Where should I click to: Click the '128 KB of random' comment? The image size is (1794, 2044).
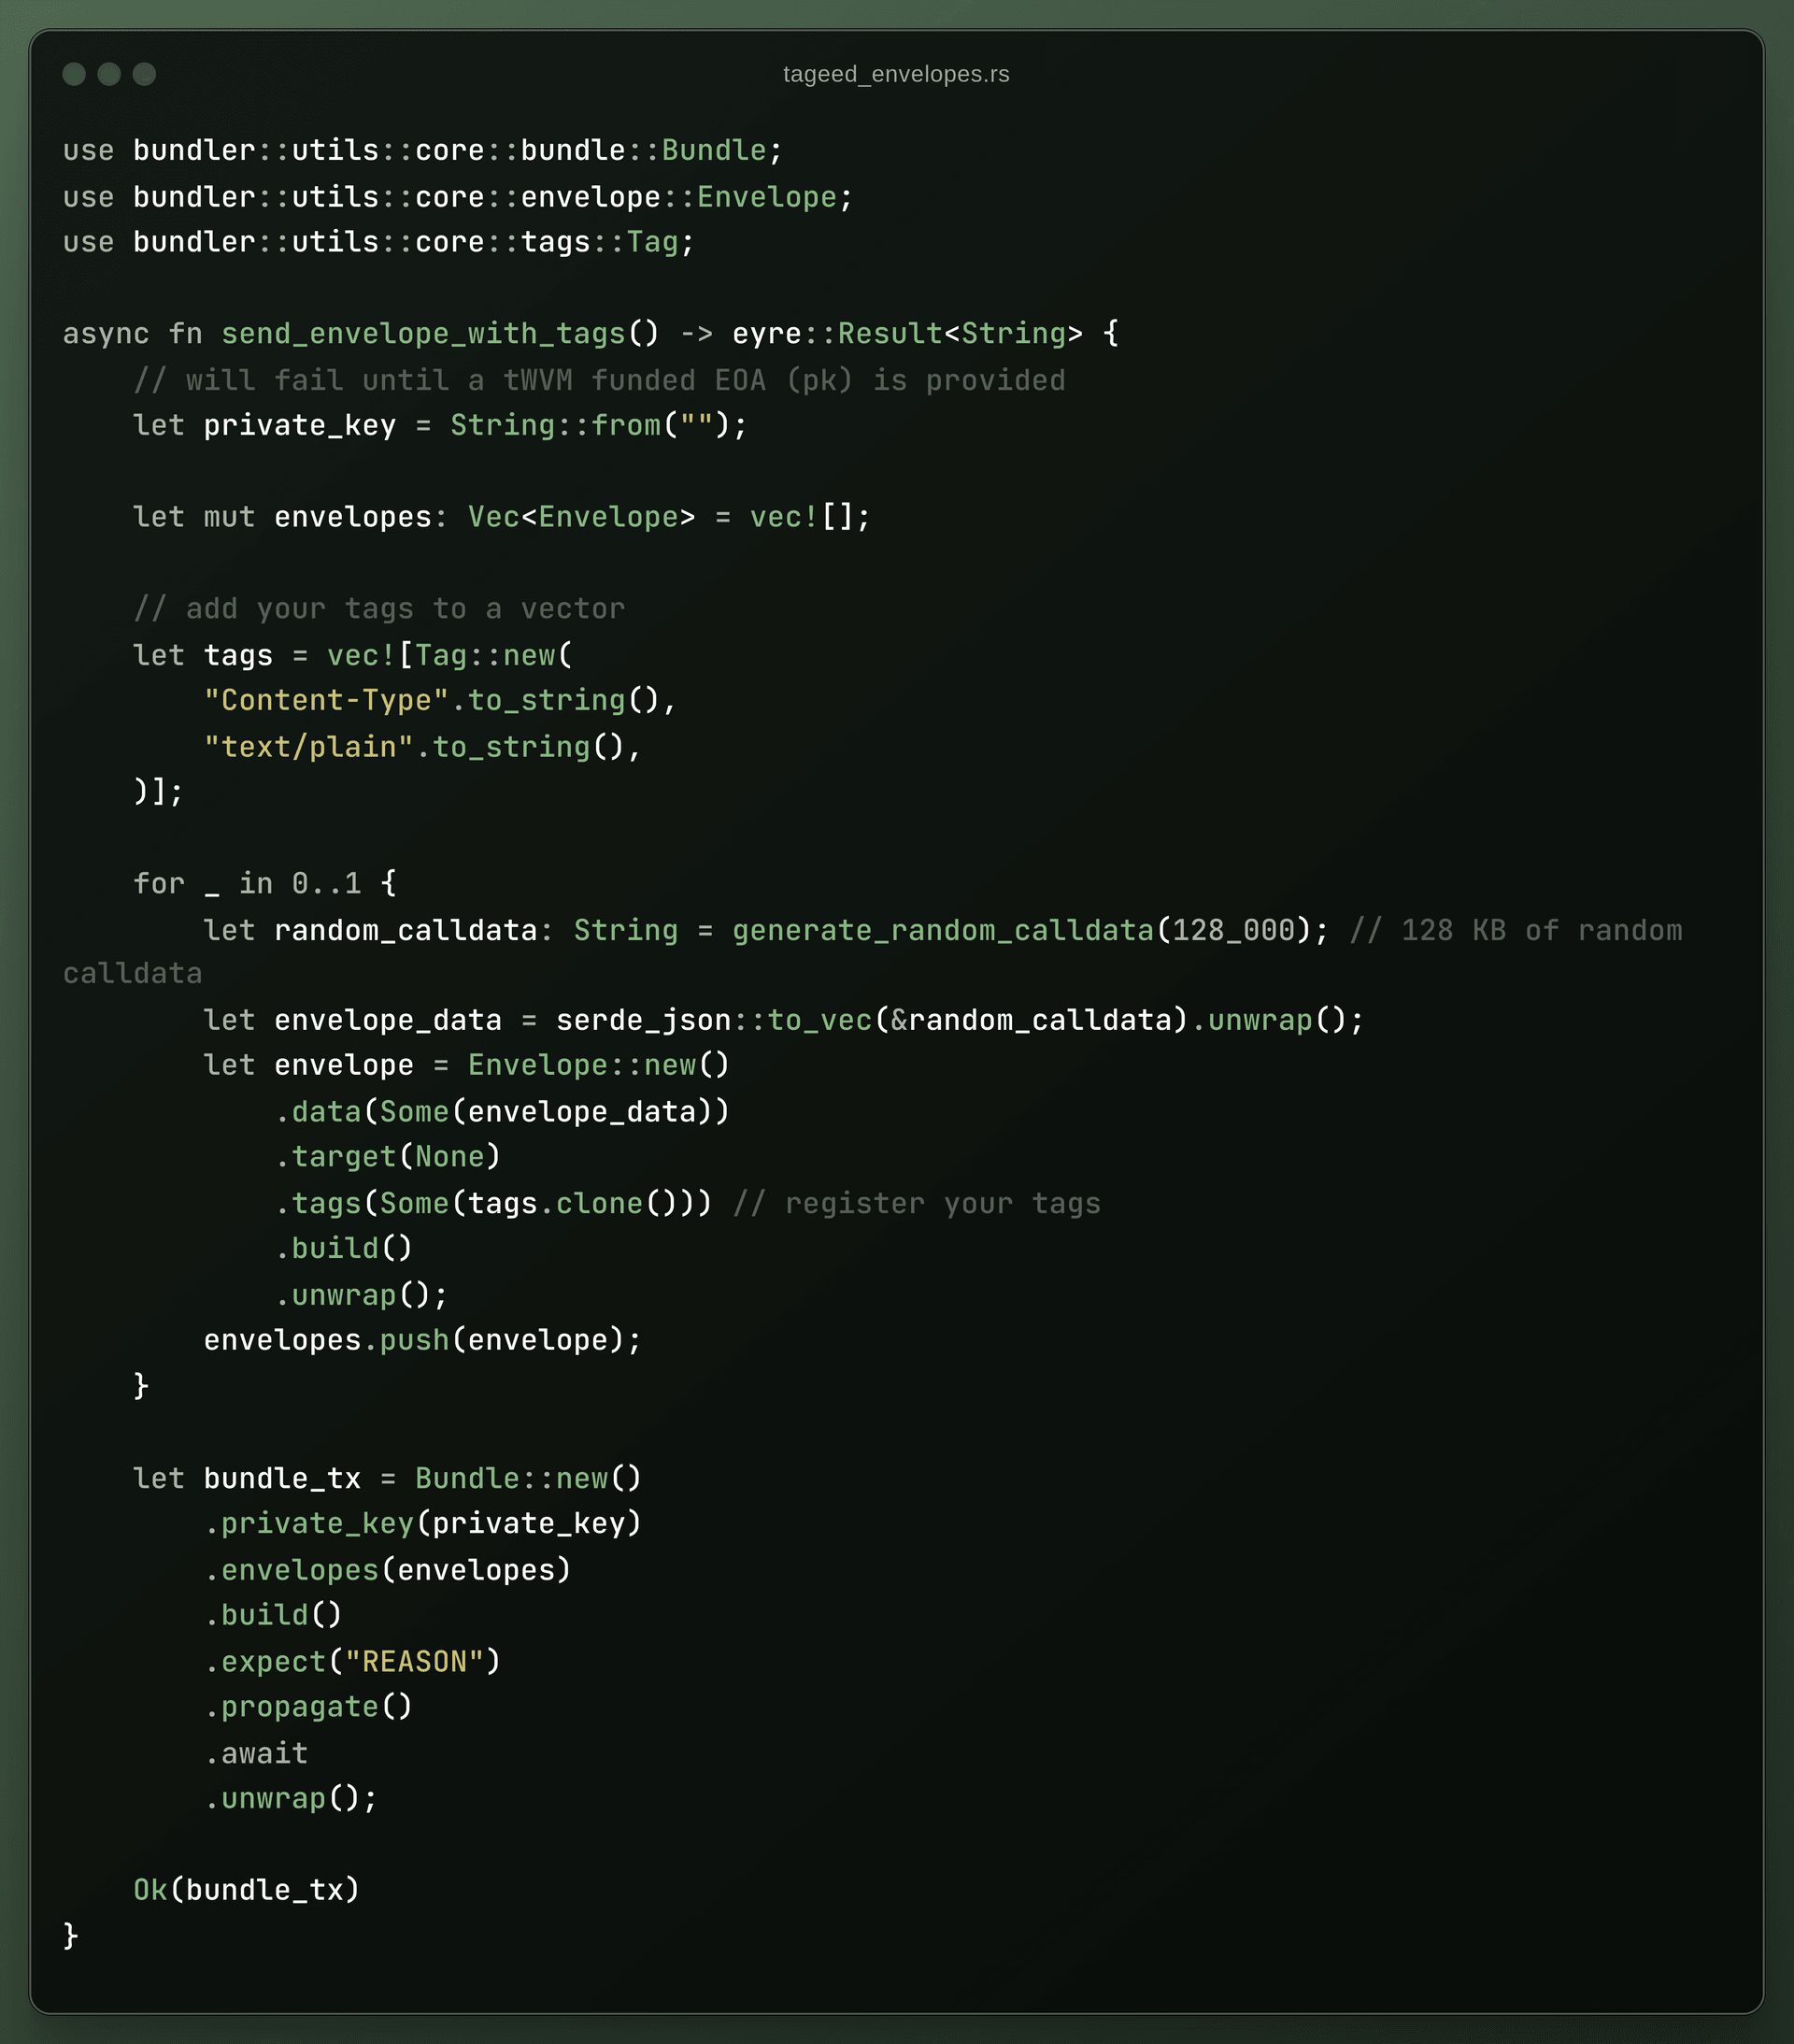coord(1516,930)
